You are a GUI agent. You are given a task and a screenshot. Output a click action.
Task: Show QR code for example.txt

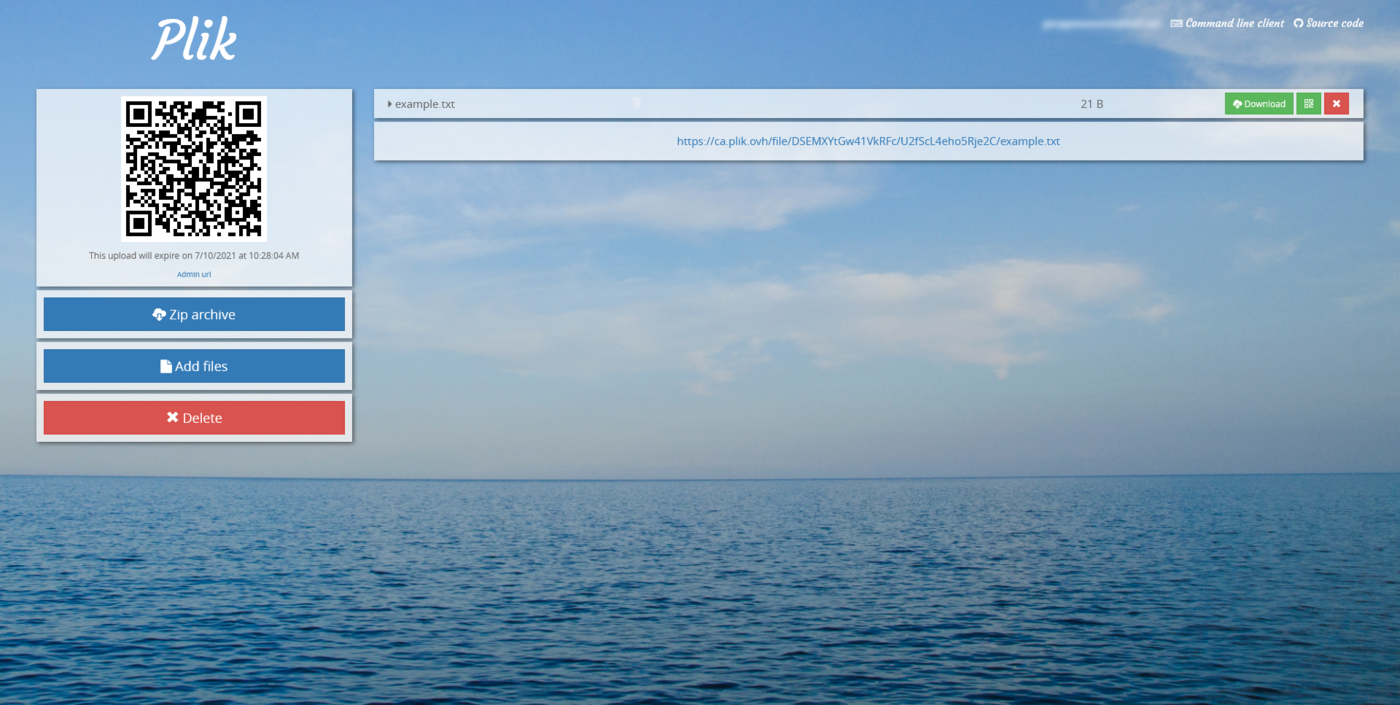pyautogui.click(x=1308, y=104)
